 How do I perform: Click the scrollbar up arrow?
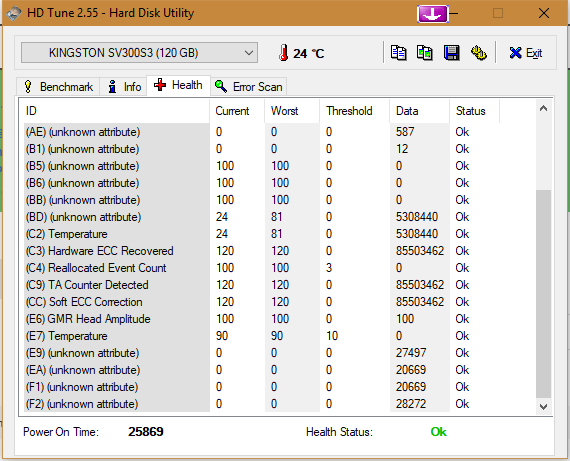(543, 108)
